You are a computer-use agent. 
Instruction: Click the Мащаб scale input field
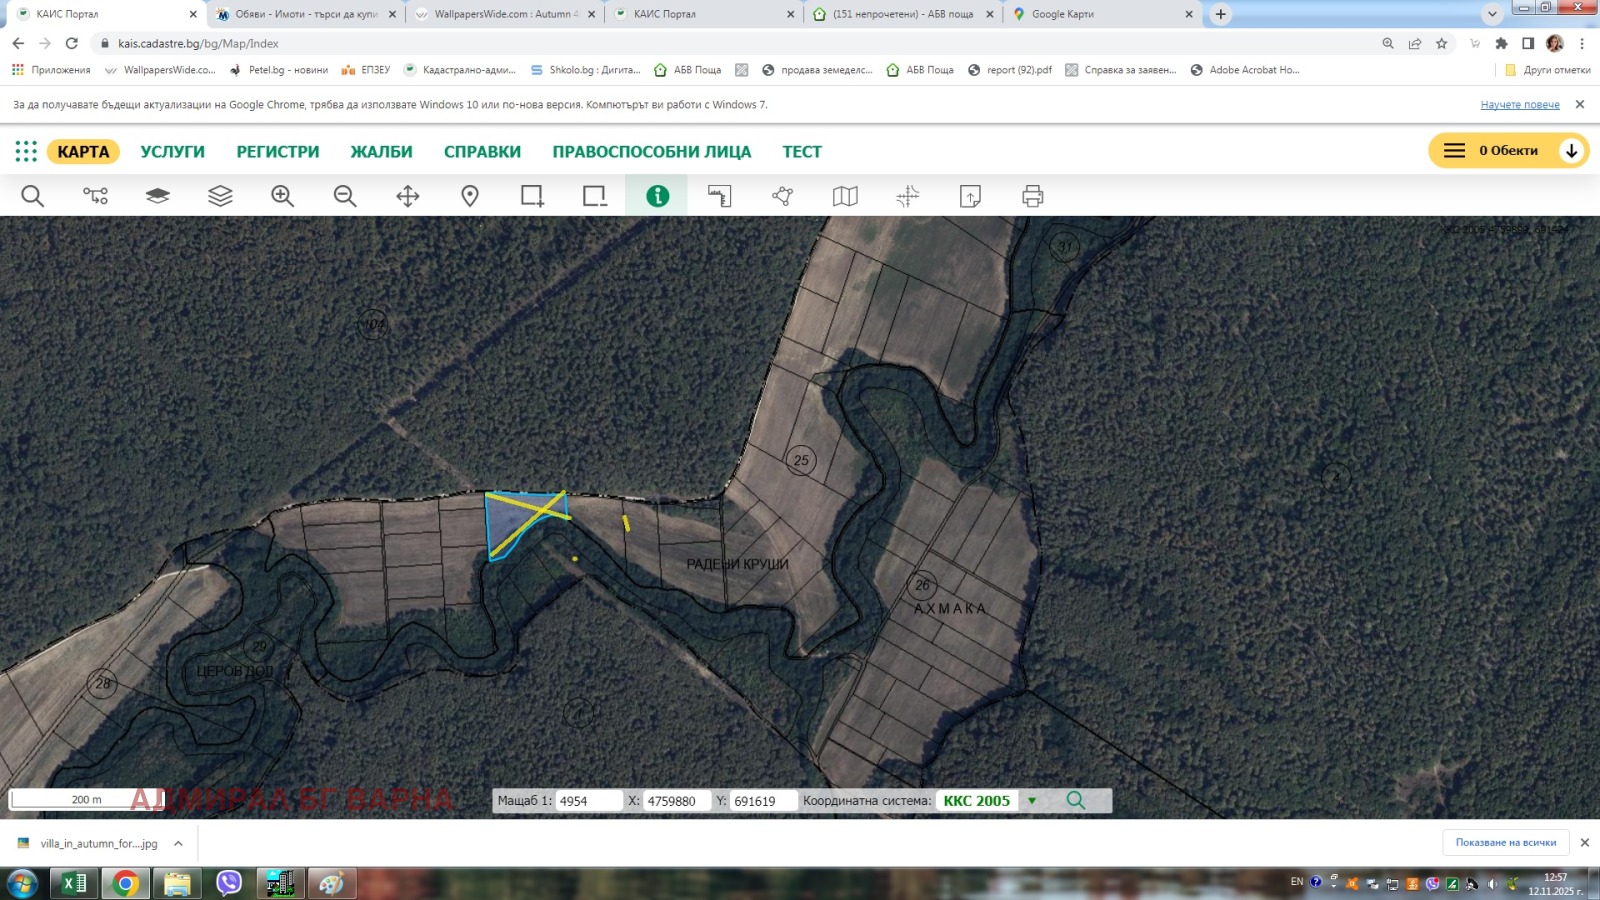coord(589,801)
